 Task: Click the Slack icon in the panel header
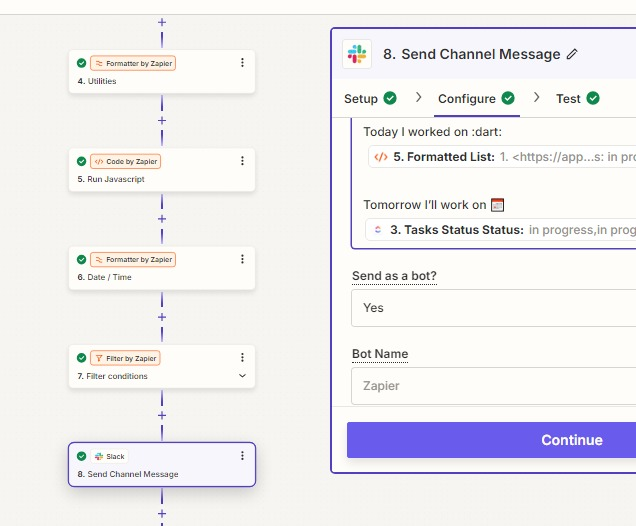click(x=356, y=54)
